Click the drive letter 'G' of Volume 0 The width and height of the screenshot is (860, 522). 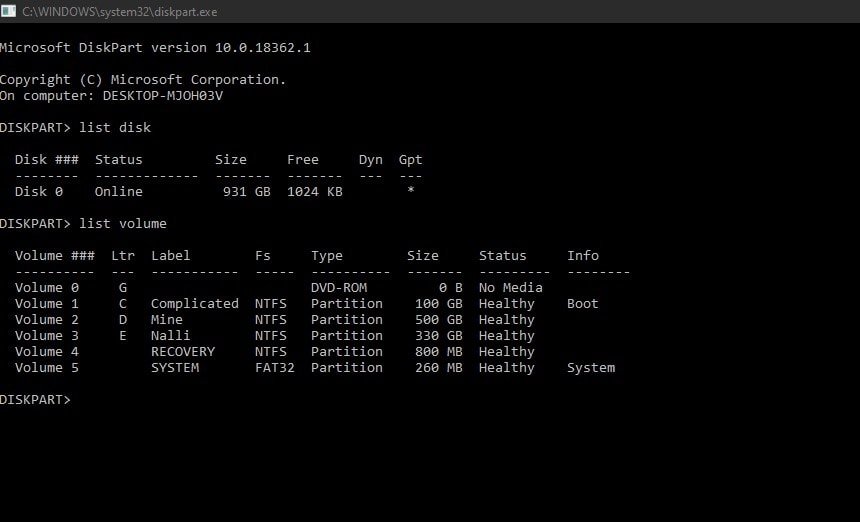click(123, 288)
